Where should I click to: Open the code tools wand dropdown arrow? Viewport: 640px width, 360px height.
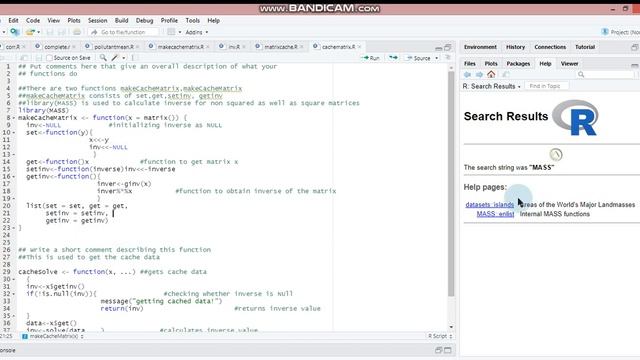pyautogui.click(x=124, y=58)
